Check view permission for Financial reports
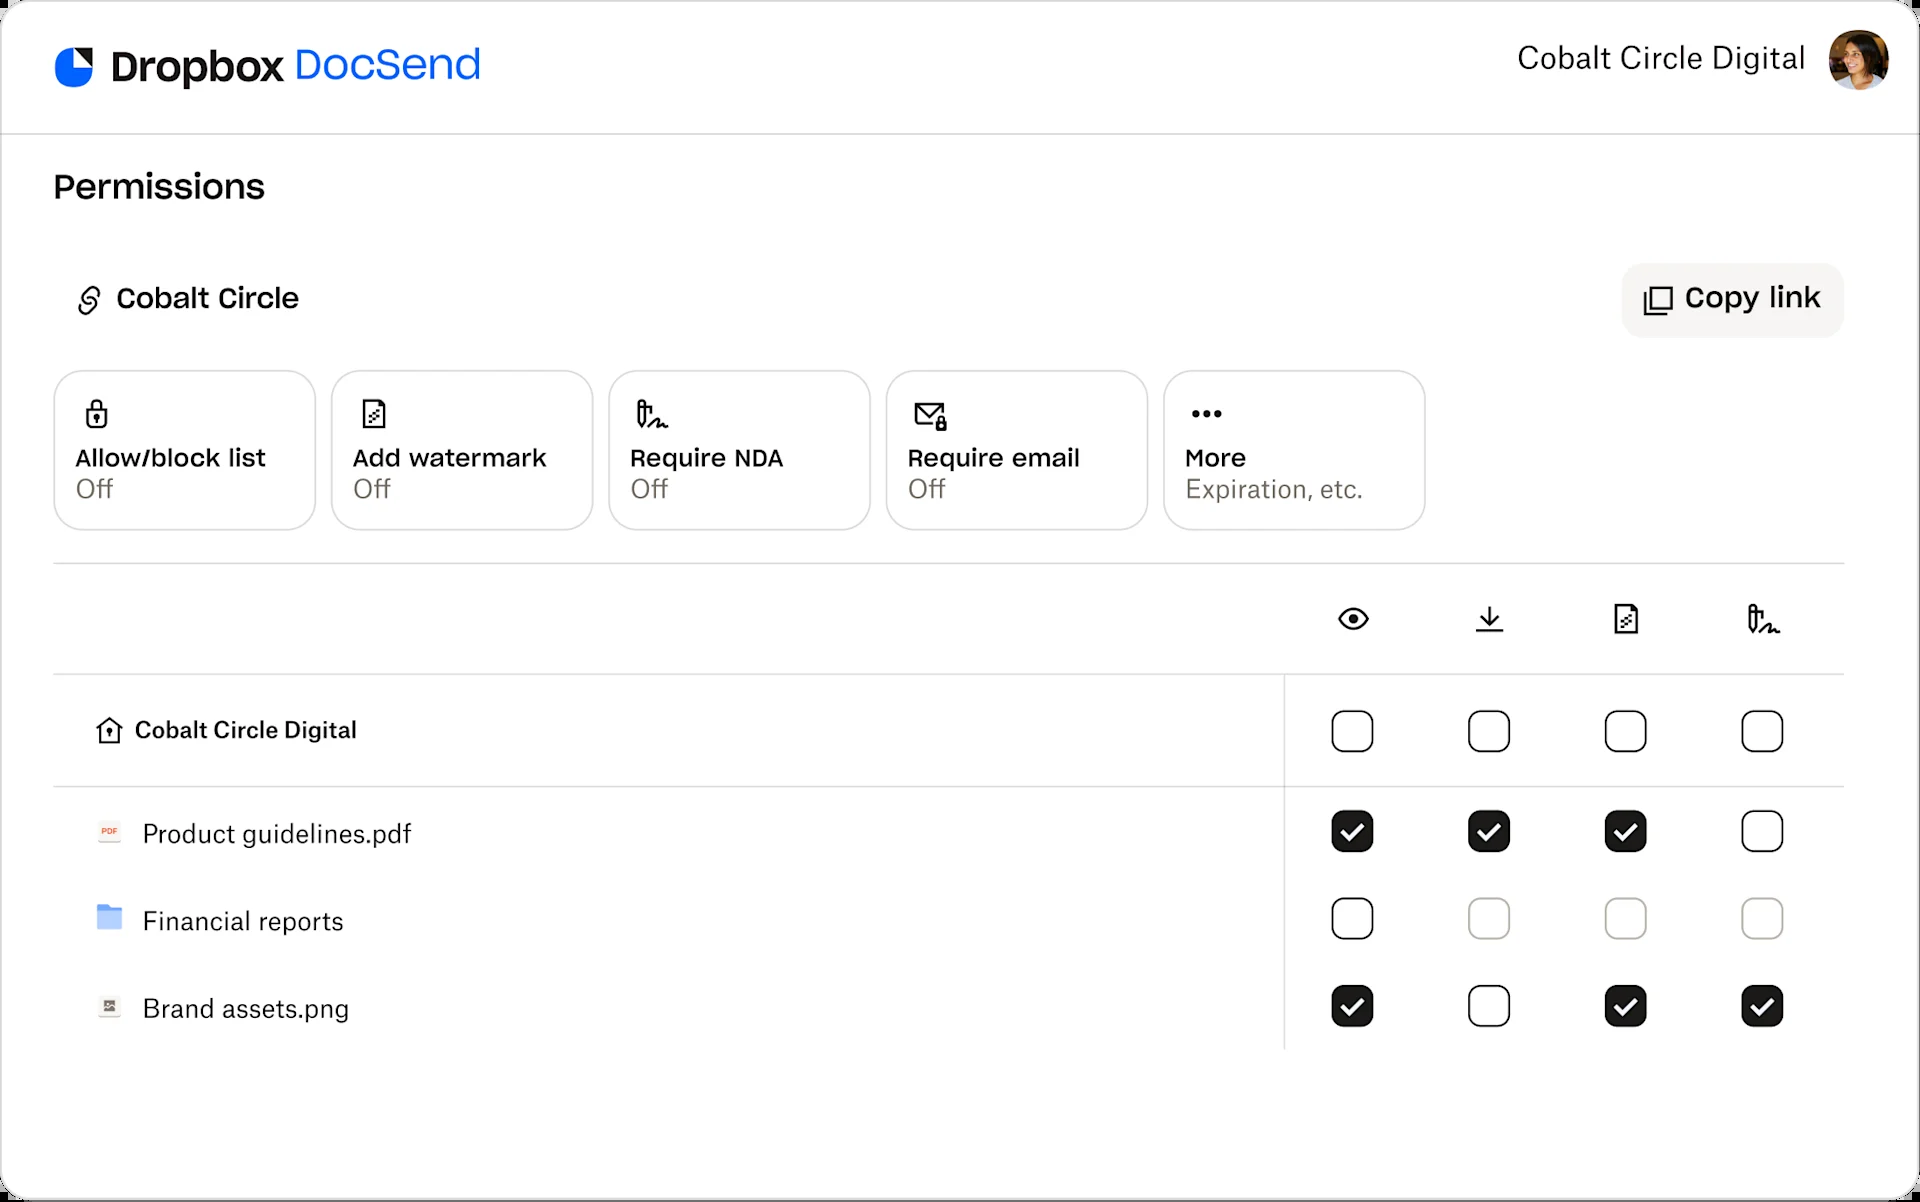This screenshot has width=1920, height=1202. pos(1352,918)
